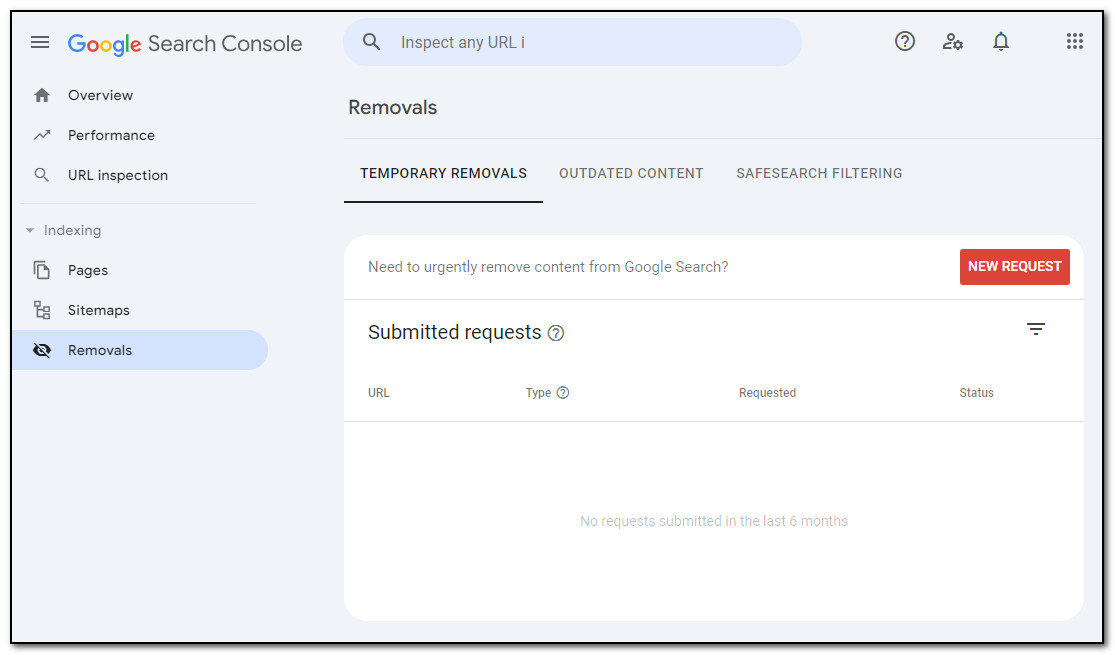Switch to the SafeSearch Filtering tab

click(819, 173)
